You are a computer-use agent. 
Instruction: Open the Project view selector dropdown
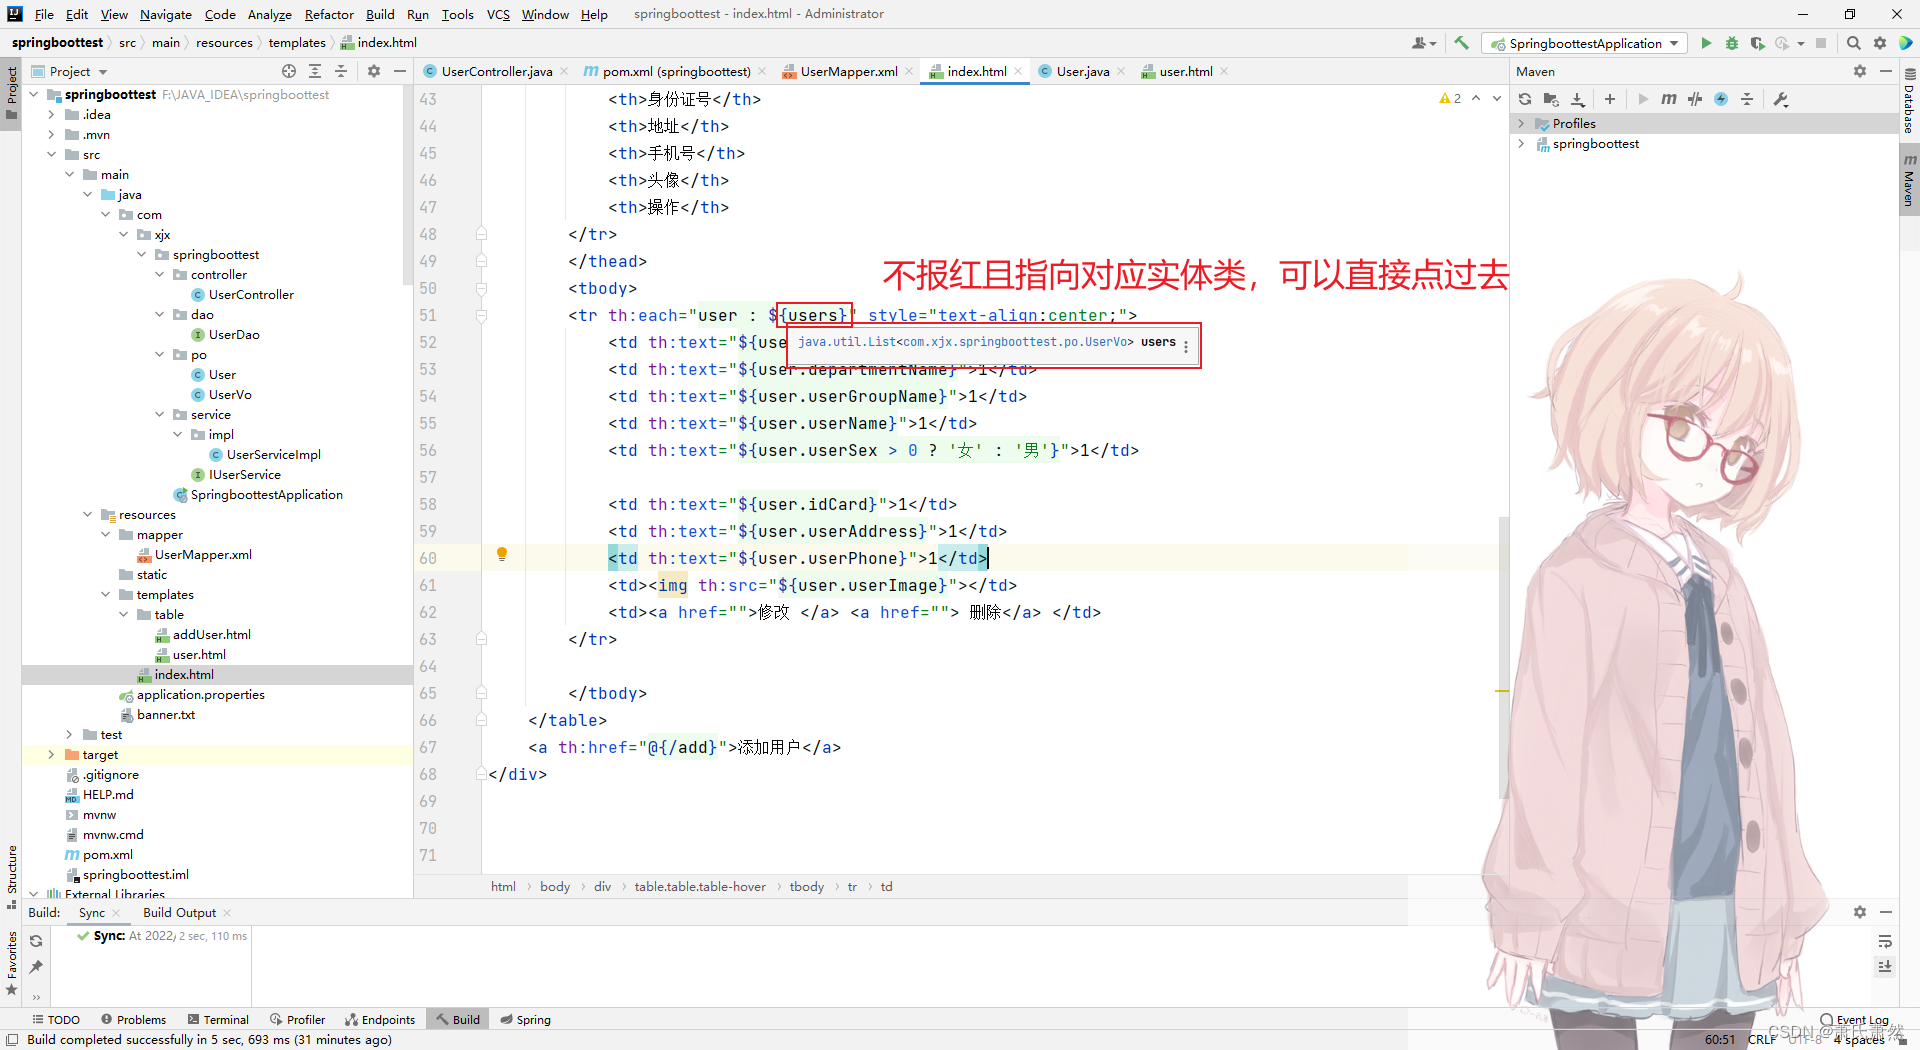click(x=70, y=71)
